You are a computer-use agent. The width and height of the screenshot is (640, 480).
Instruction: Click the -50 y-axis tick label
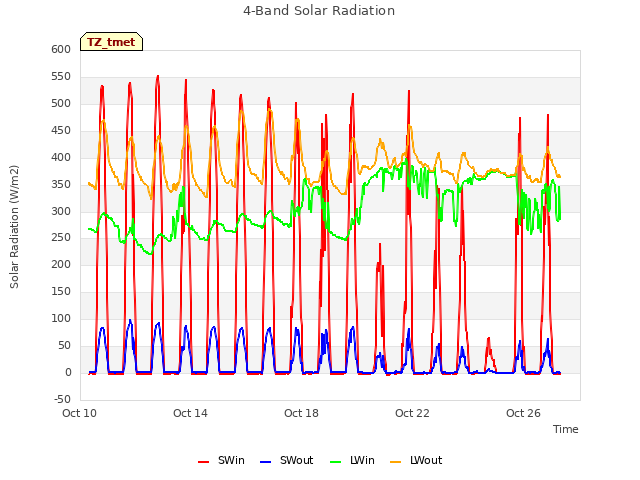(62, 399)
